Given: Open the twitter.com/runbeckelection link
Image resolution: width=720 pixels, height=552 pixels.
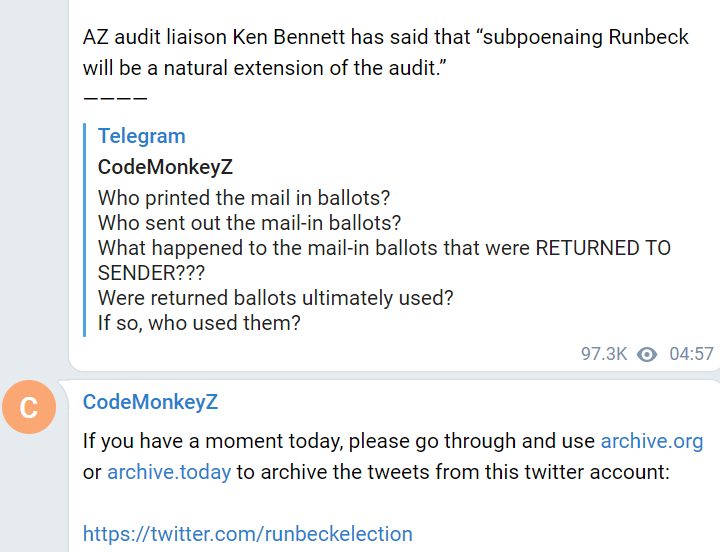Looking at the screenshot, I should tap(248, 534).
